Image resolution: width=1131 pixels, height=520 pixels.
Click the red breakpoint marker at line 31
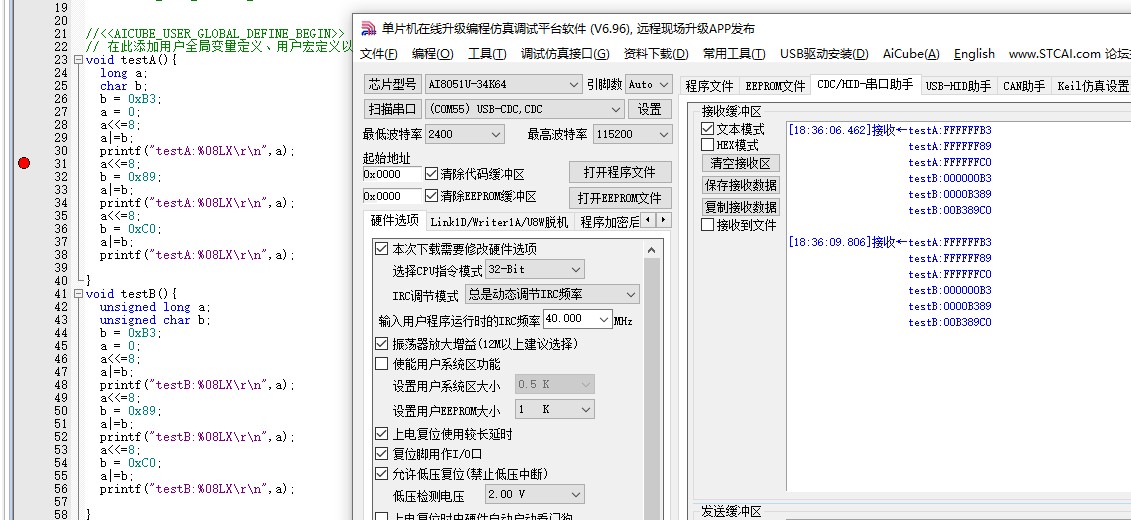pos(24,164)
